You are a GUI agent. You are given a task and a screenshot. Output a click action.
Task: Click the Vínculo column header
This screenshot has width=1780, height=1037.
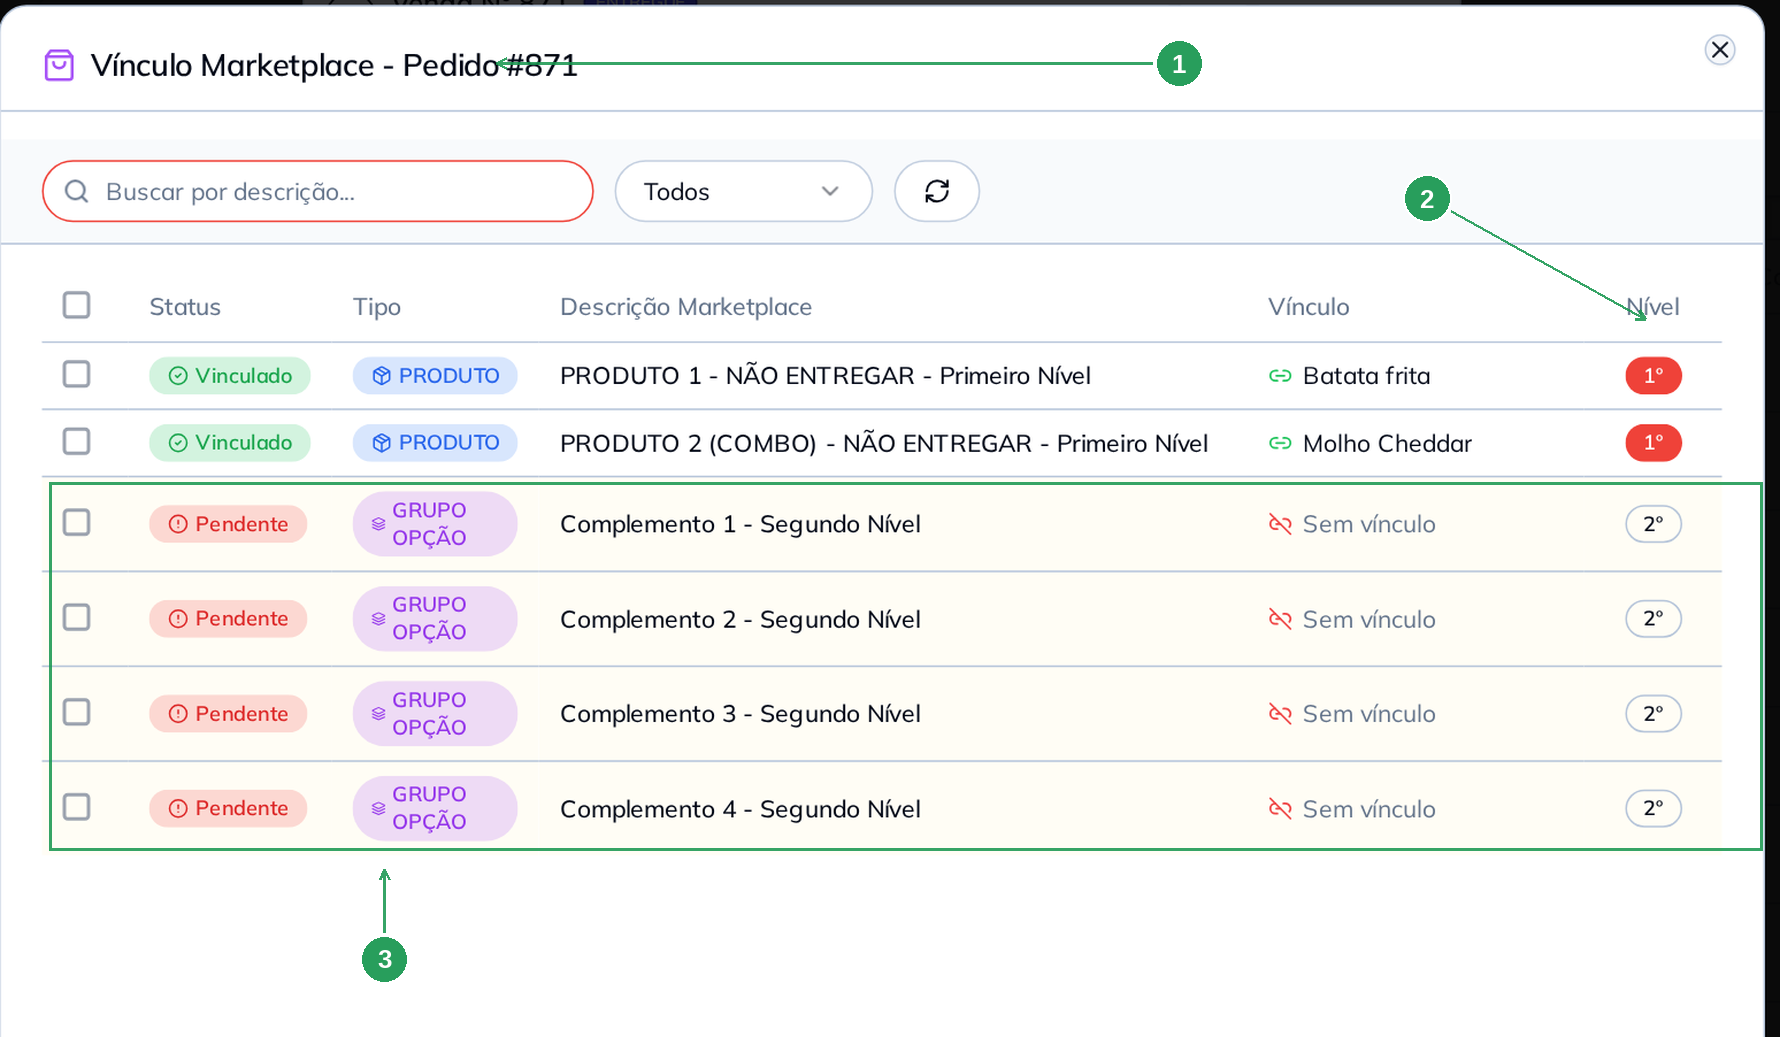1309,307
